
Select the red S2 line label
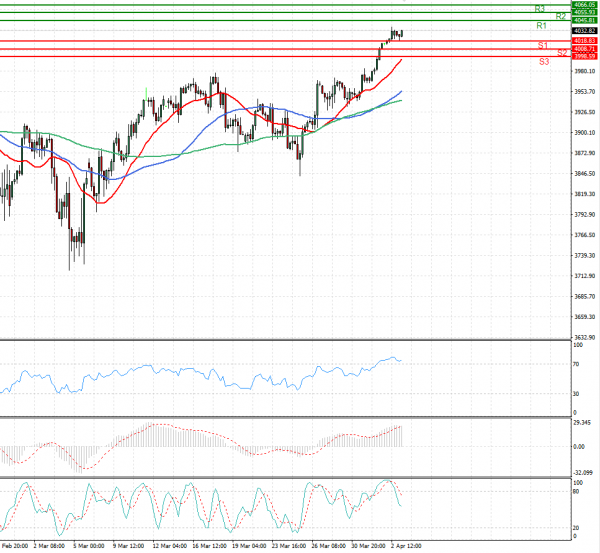(x=562, y=53)
